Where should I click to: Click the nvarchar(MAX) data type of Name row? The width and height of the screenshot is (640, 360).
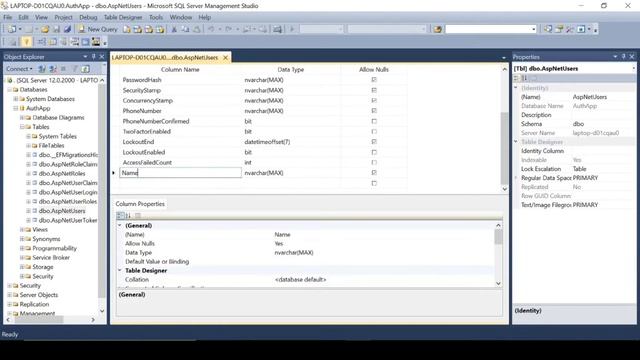[x=264, y=173]
